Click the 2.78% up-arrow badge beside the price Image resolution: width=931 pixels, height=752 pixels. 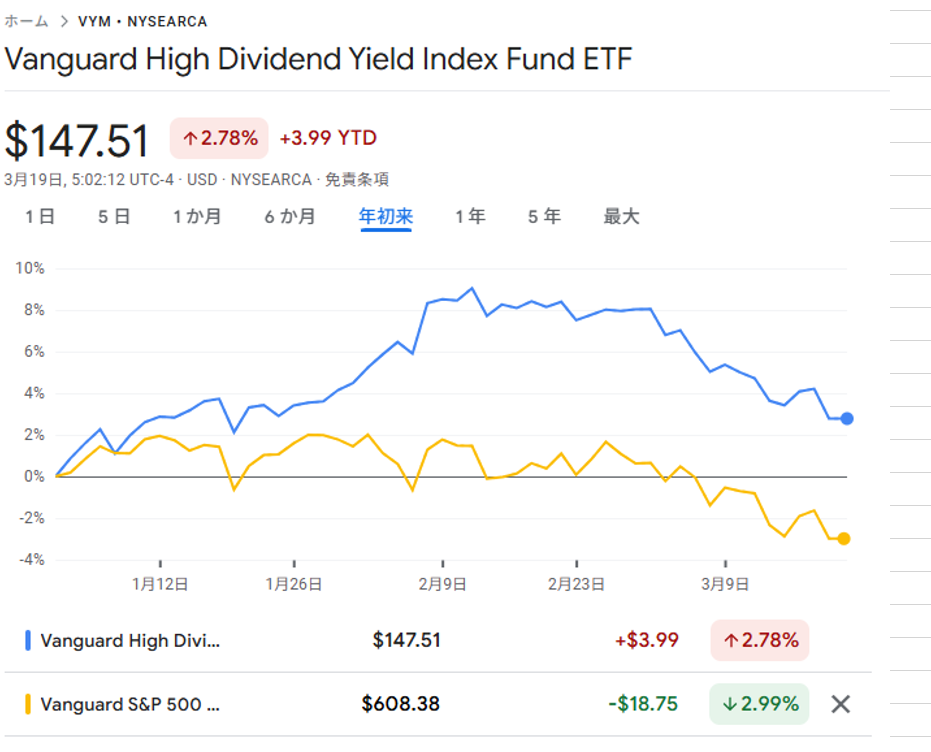219,138
